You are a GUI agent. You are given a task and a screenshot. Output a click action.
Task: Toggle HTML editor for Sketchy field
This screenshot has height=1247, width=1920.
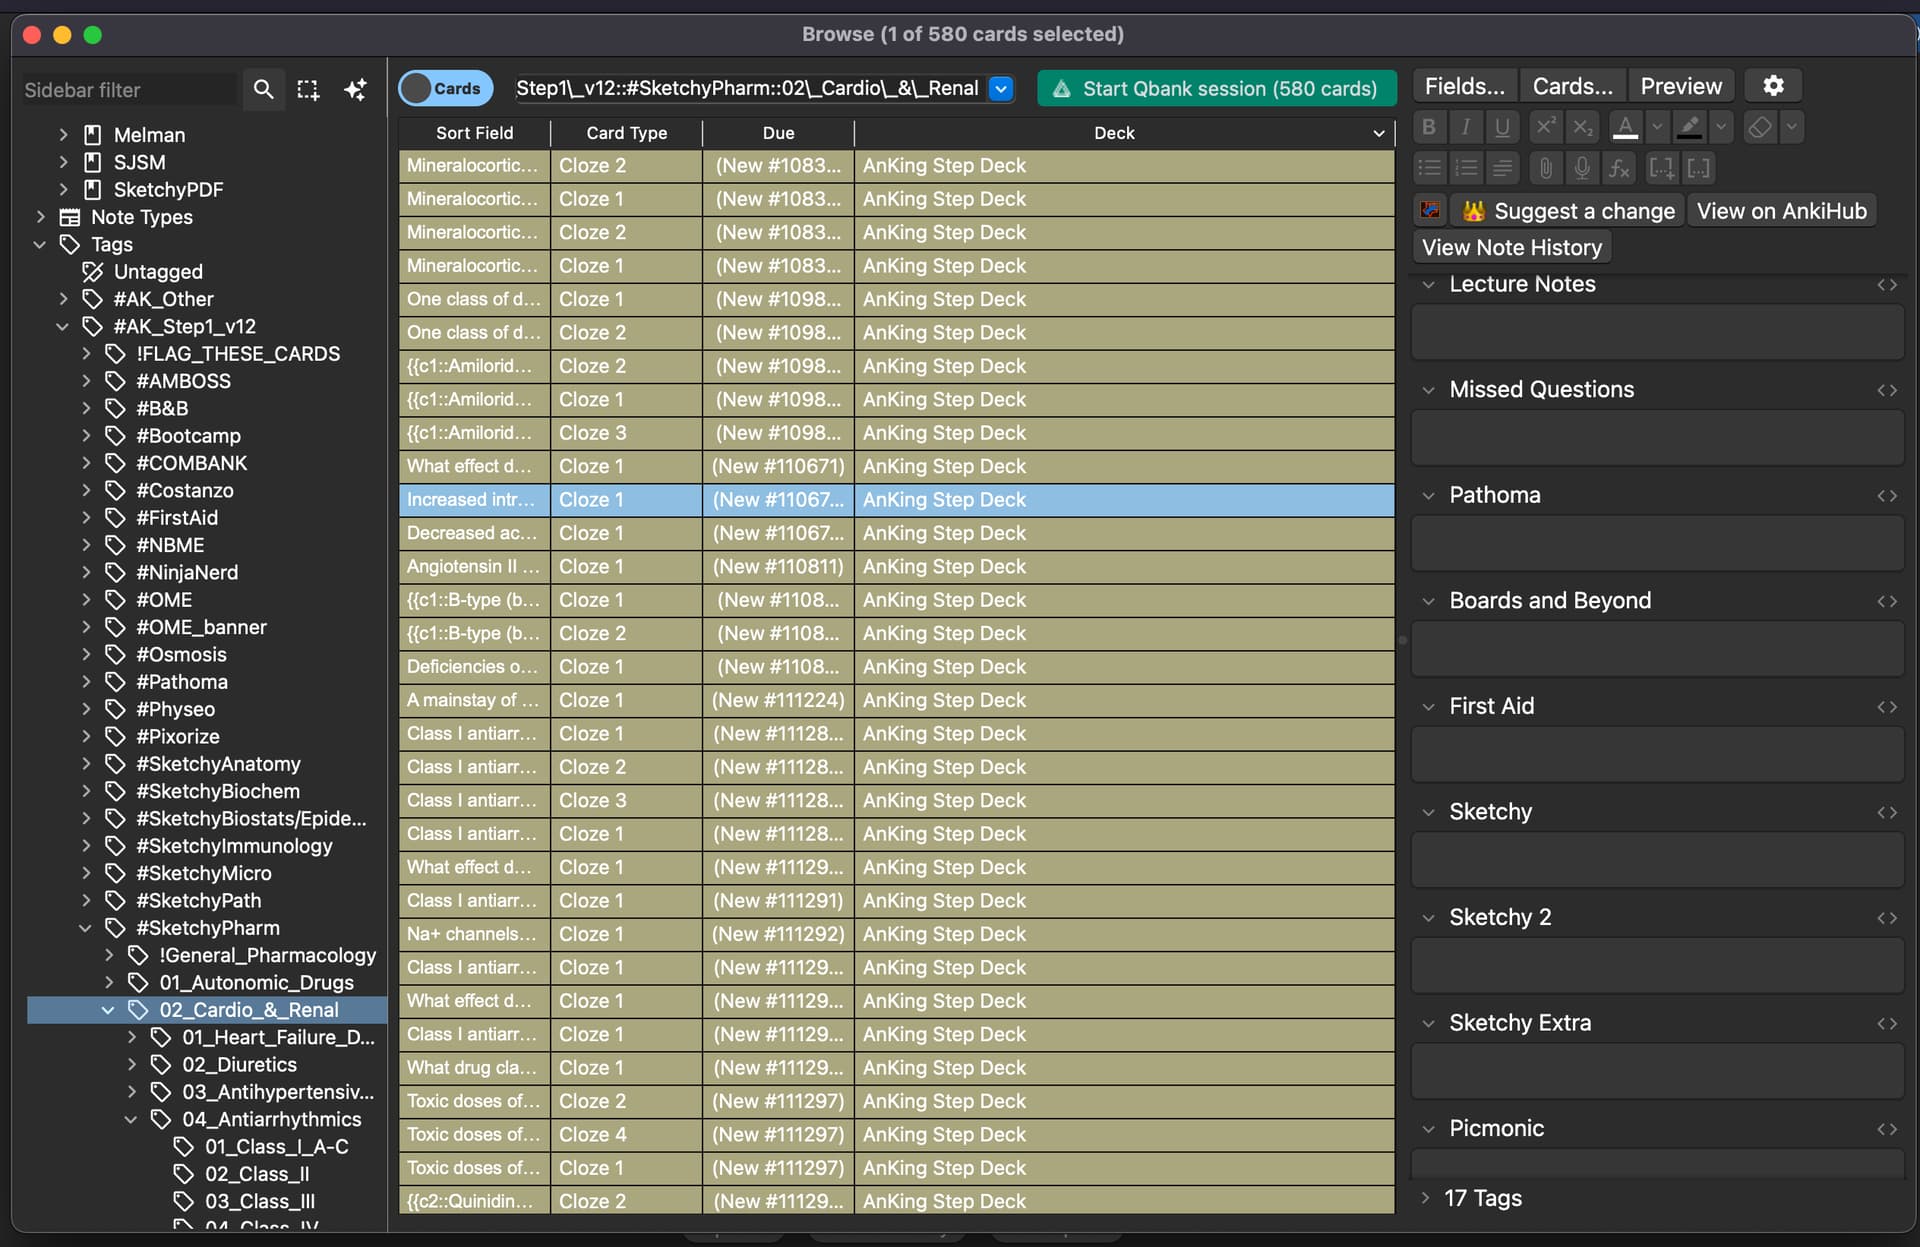pos(1886,812)
